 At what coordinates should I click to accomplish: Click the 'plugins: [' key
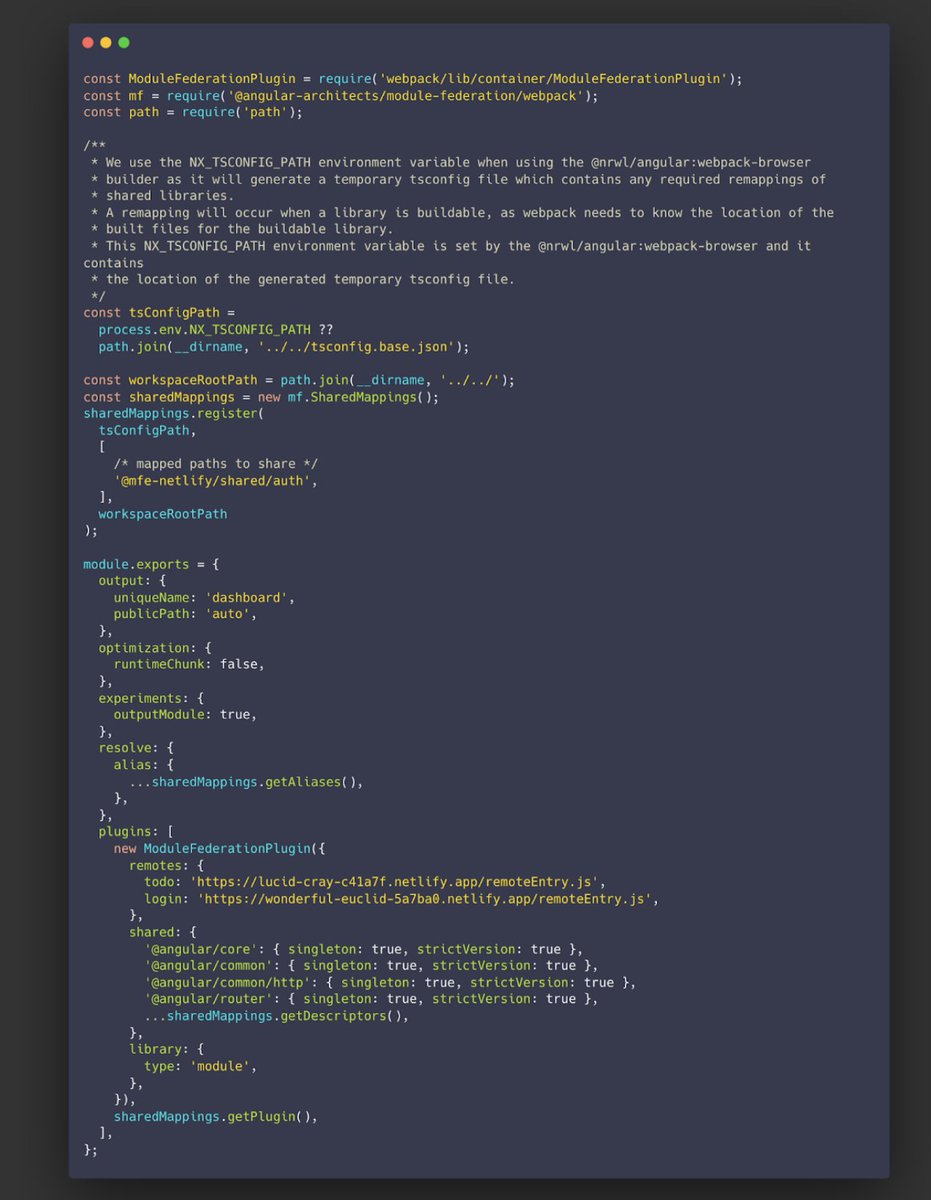[136, 832]
